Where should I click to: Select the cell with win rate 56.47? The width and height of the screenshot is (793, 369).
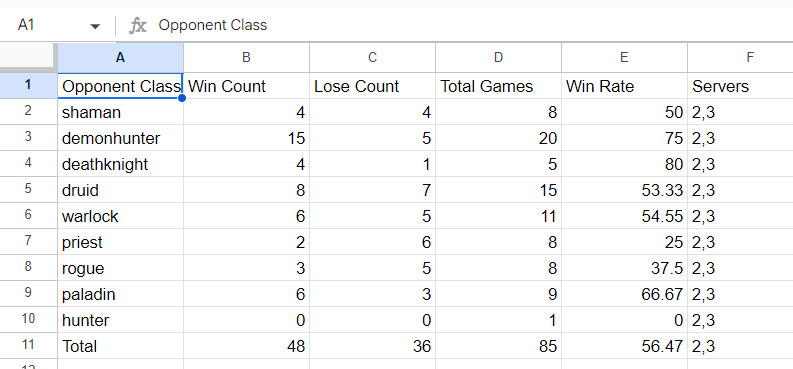[x=625, y=346]
